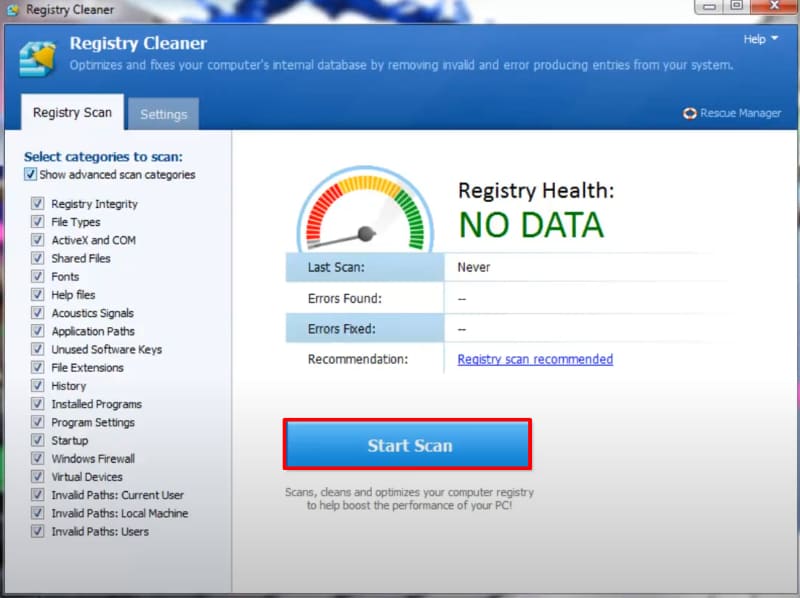Toggle Invalid Paths: Current User
800x598 pixels.
[37, 495]
